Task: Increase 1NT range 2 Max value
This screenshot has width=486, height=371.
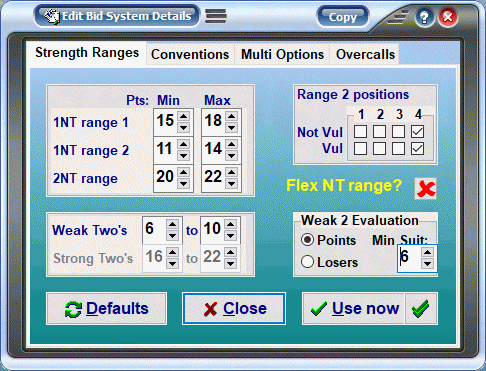Action: [231, 144]
